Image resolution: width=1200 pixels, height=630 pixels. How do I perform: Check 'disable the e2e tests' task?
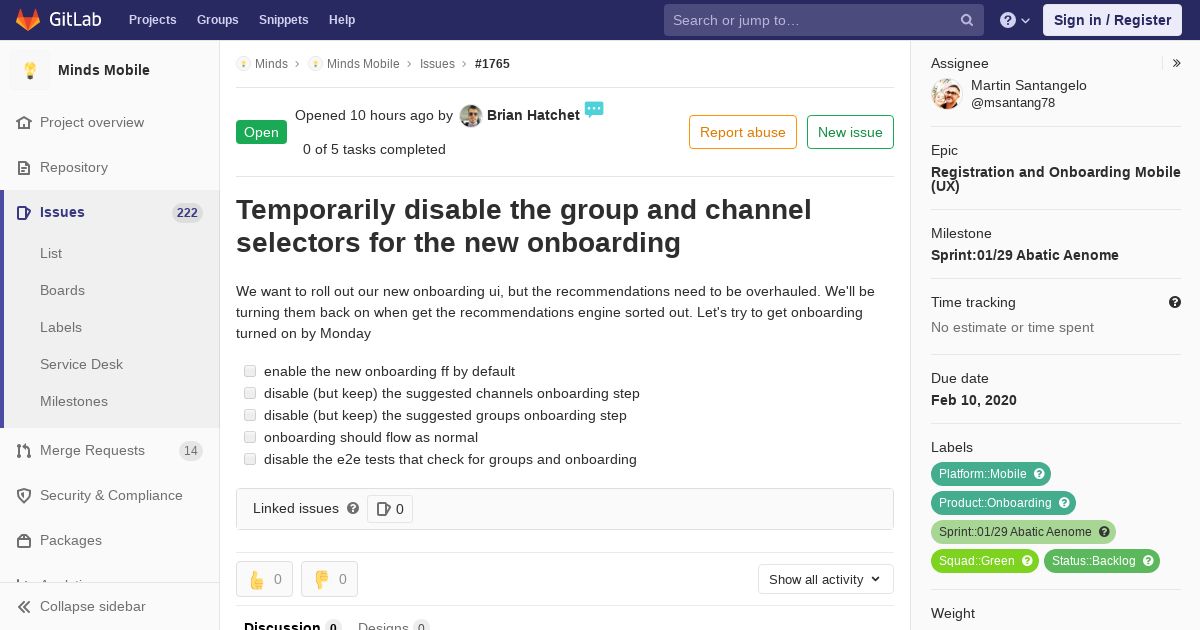coord(250,459)
